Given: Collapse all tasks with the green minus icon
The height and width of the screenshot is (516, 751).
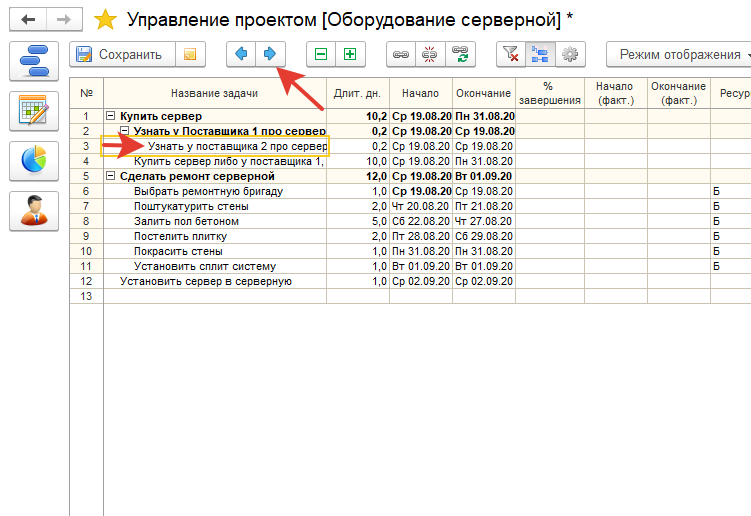Looking at the screenshot, I should point(321,54).
